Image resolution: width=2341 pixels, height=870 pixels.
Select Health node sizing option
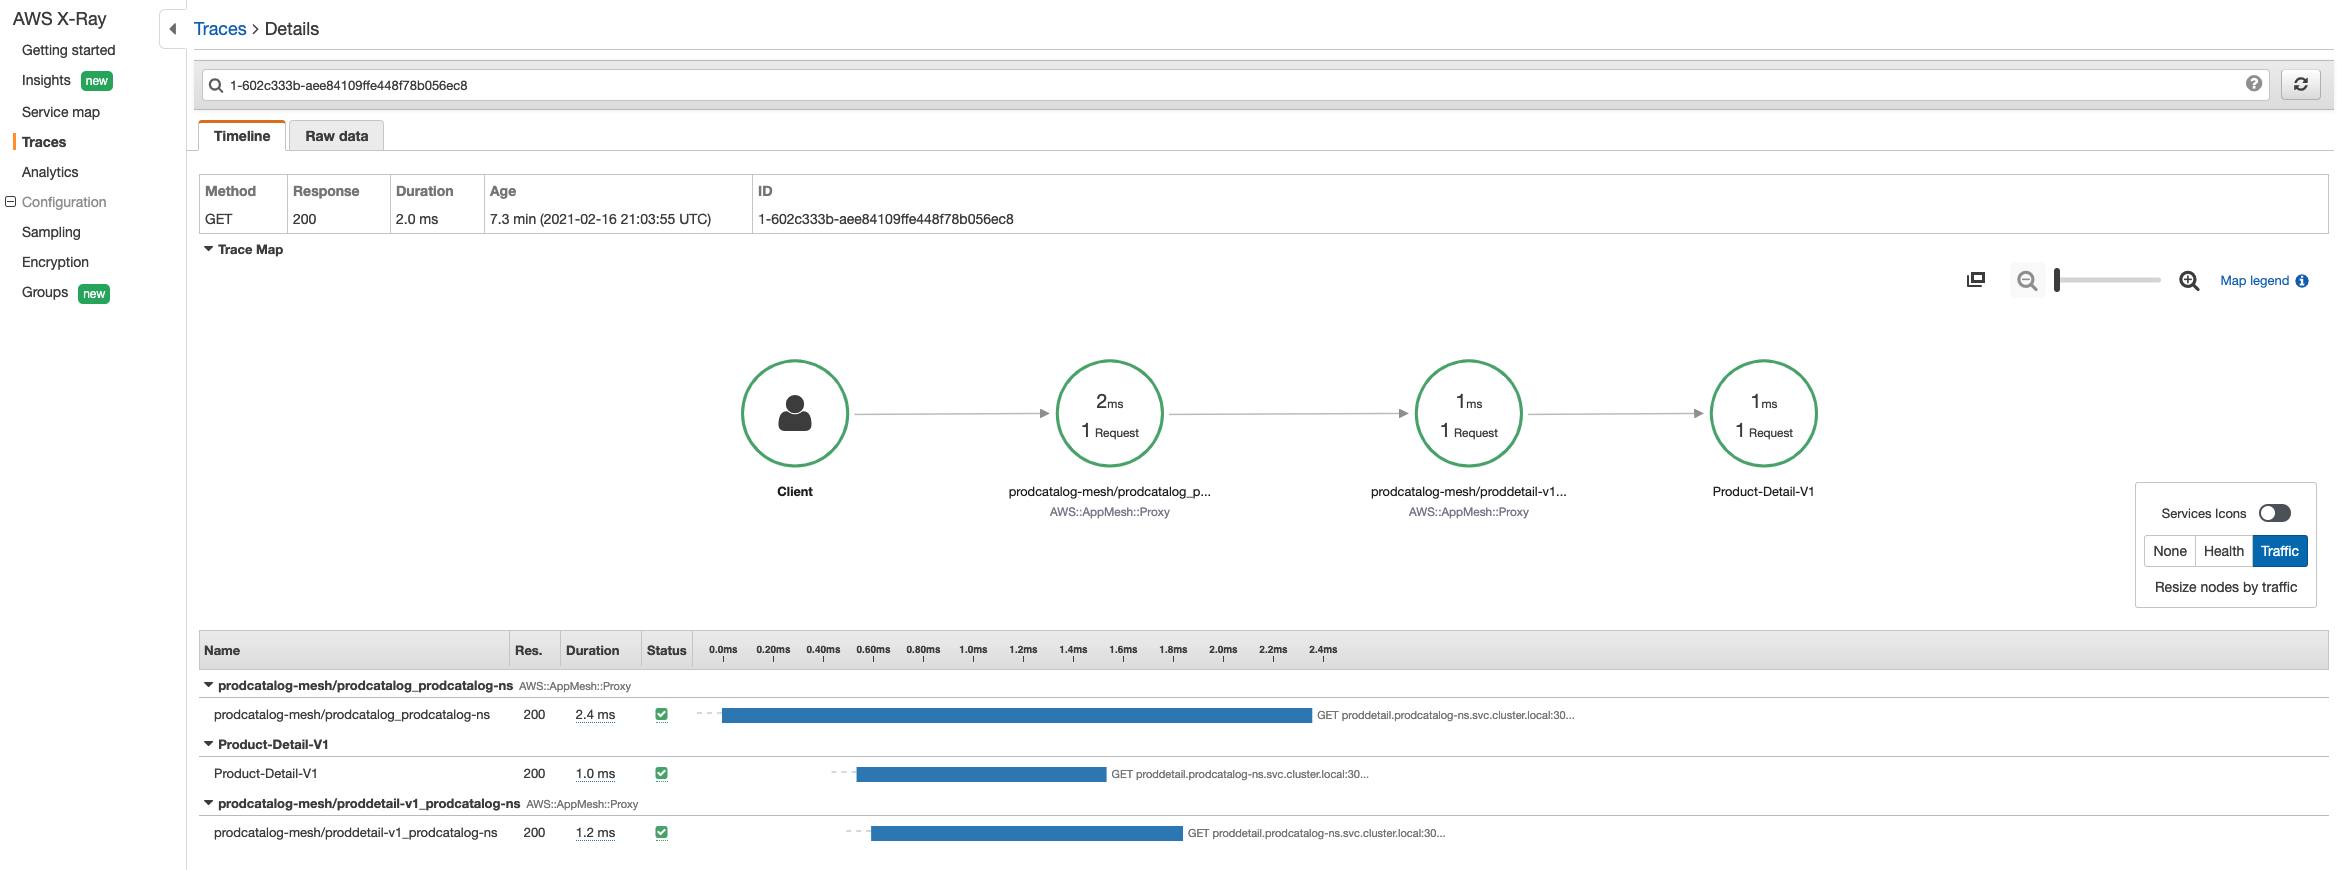pyautogui.click(x=2223, y=551)
